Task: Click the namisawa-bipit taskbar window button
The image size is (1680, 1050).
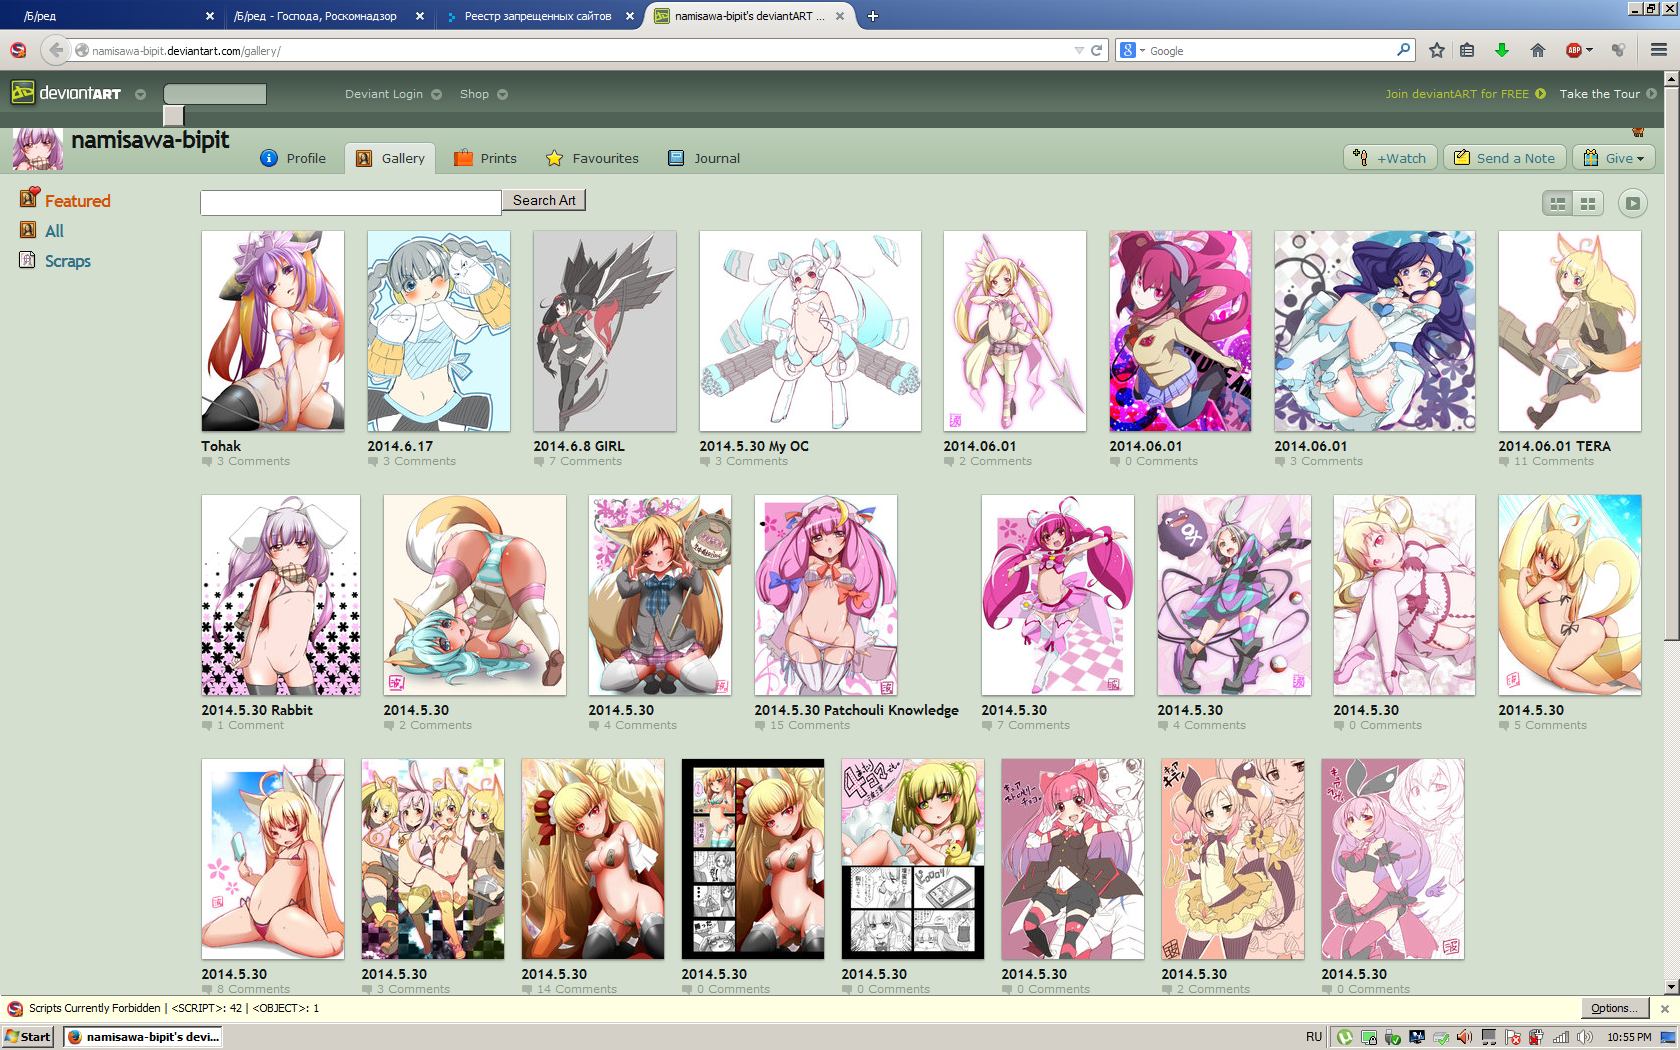Action: 142,1037
